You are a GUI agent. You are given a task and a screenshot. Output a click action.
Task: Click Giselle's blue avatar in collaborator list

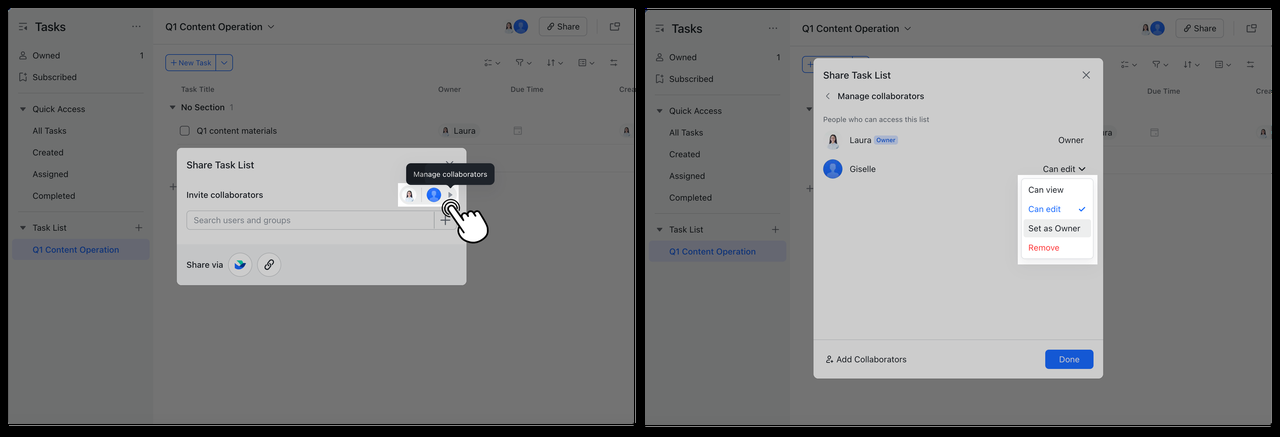832,169
